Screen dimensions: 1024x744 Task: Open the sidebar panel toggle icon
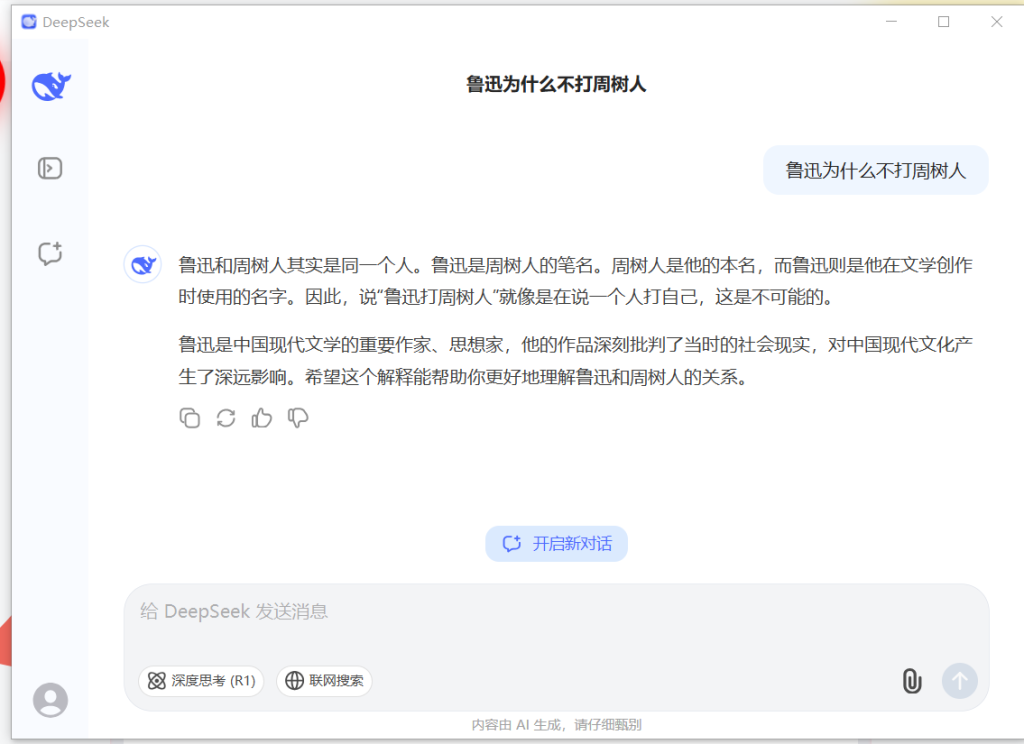tap(50, 169)
